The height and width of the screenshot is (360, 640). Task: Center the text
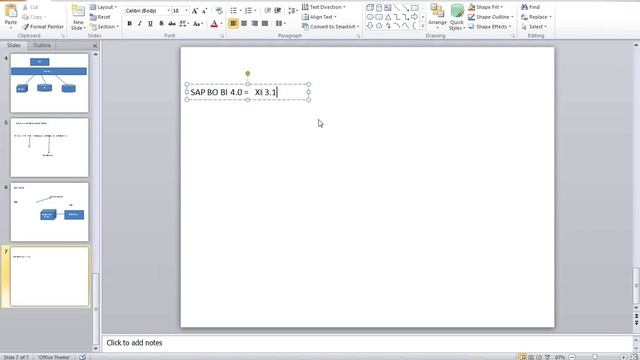pos(244,24)
